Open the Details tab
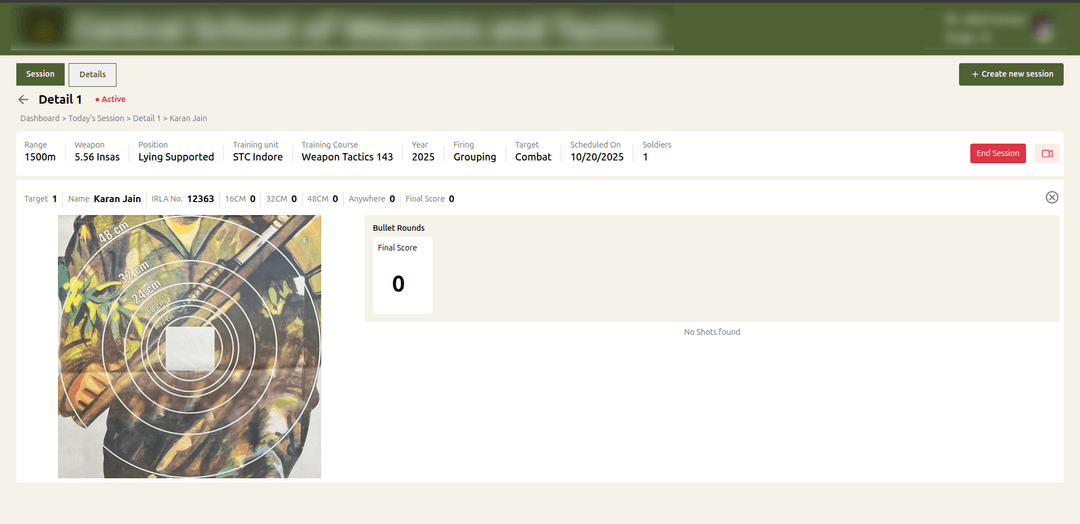The height and width of the screenshot is (524, 1080). pos(92,74)
